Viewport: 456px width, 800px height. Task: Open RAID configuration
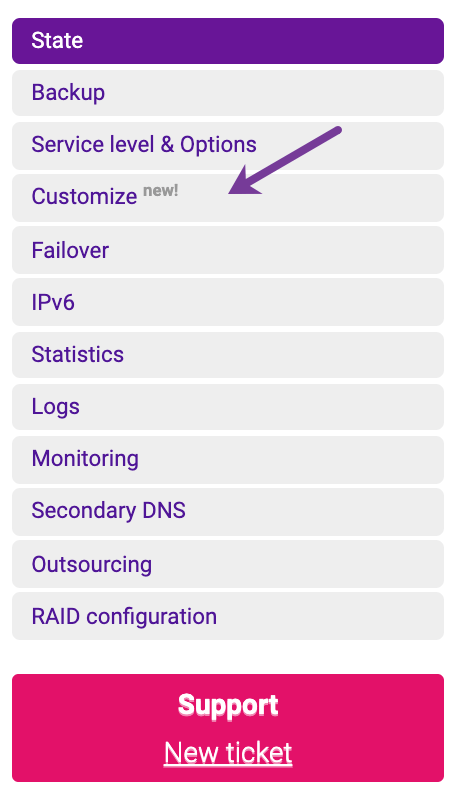click(228, 616)
